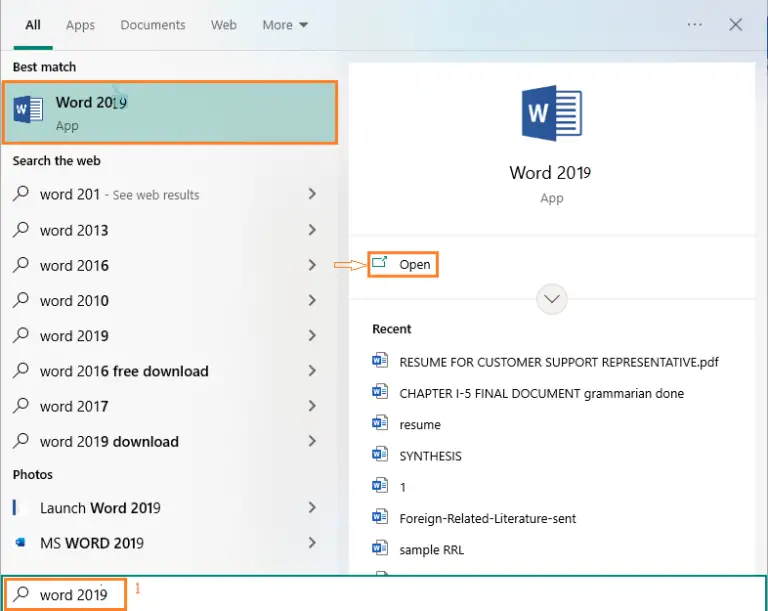
Task: Click the search icon beside 'word 2013'
Action: coord(21,229)
